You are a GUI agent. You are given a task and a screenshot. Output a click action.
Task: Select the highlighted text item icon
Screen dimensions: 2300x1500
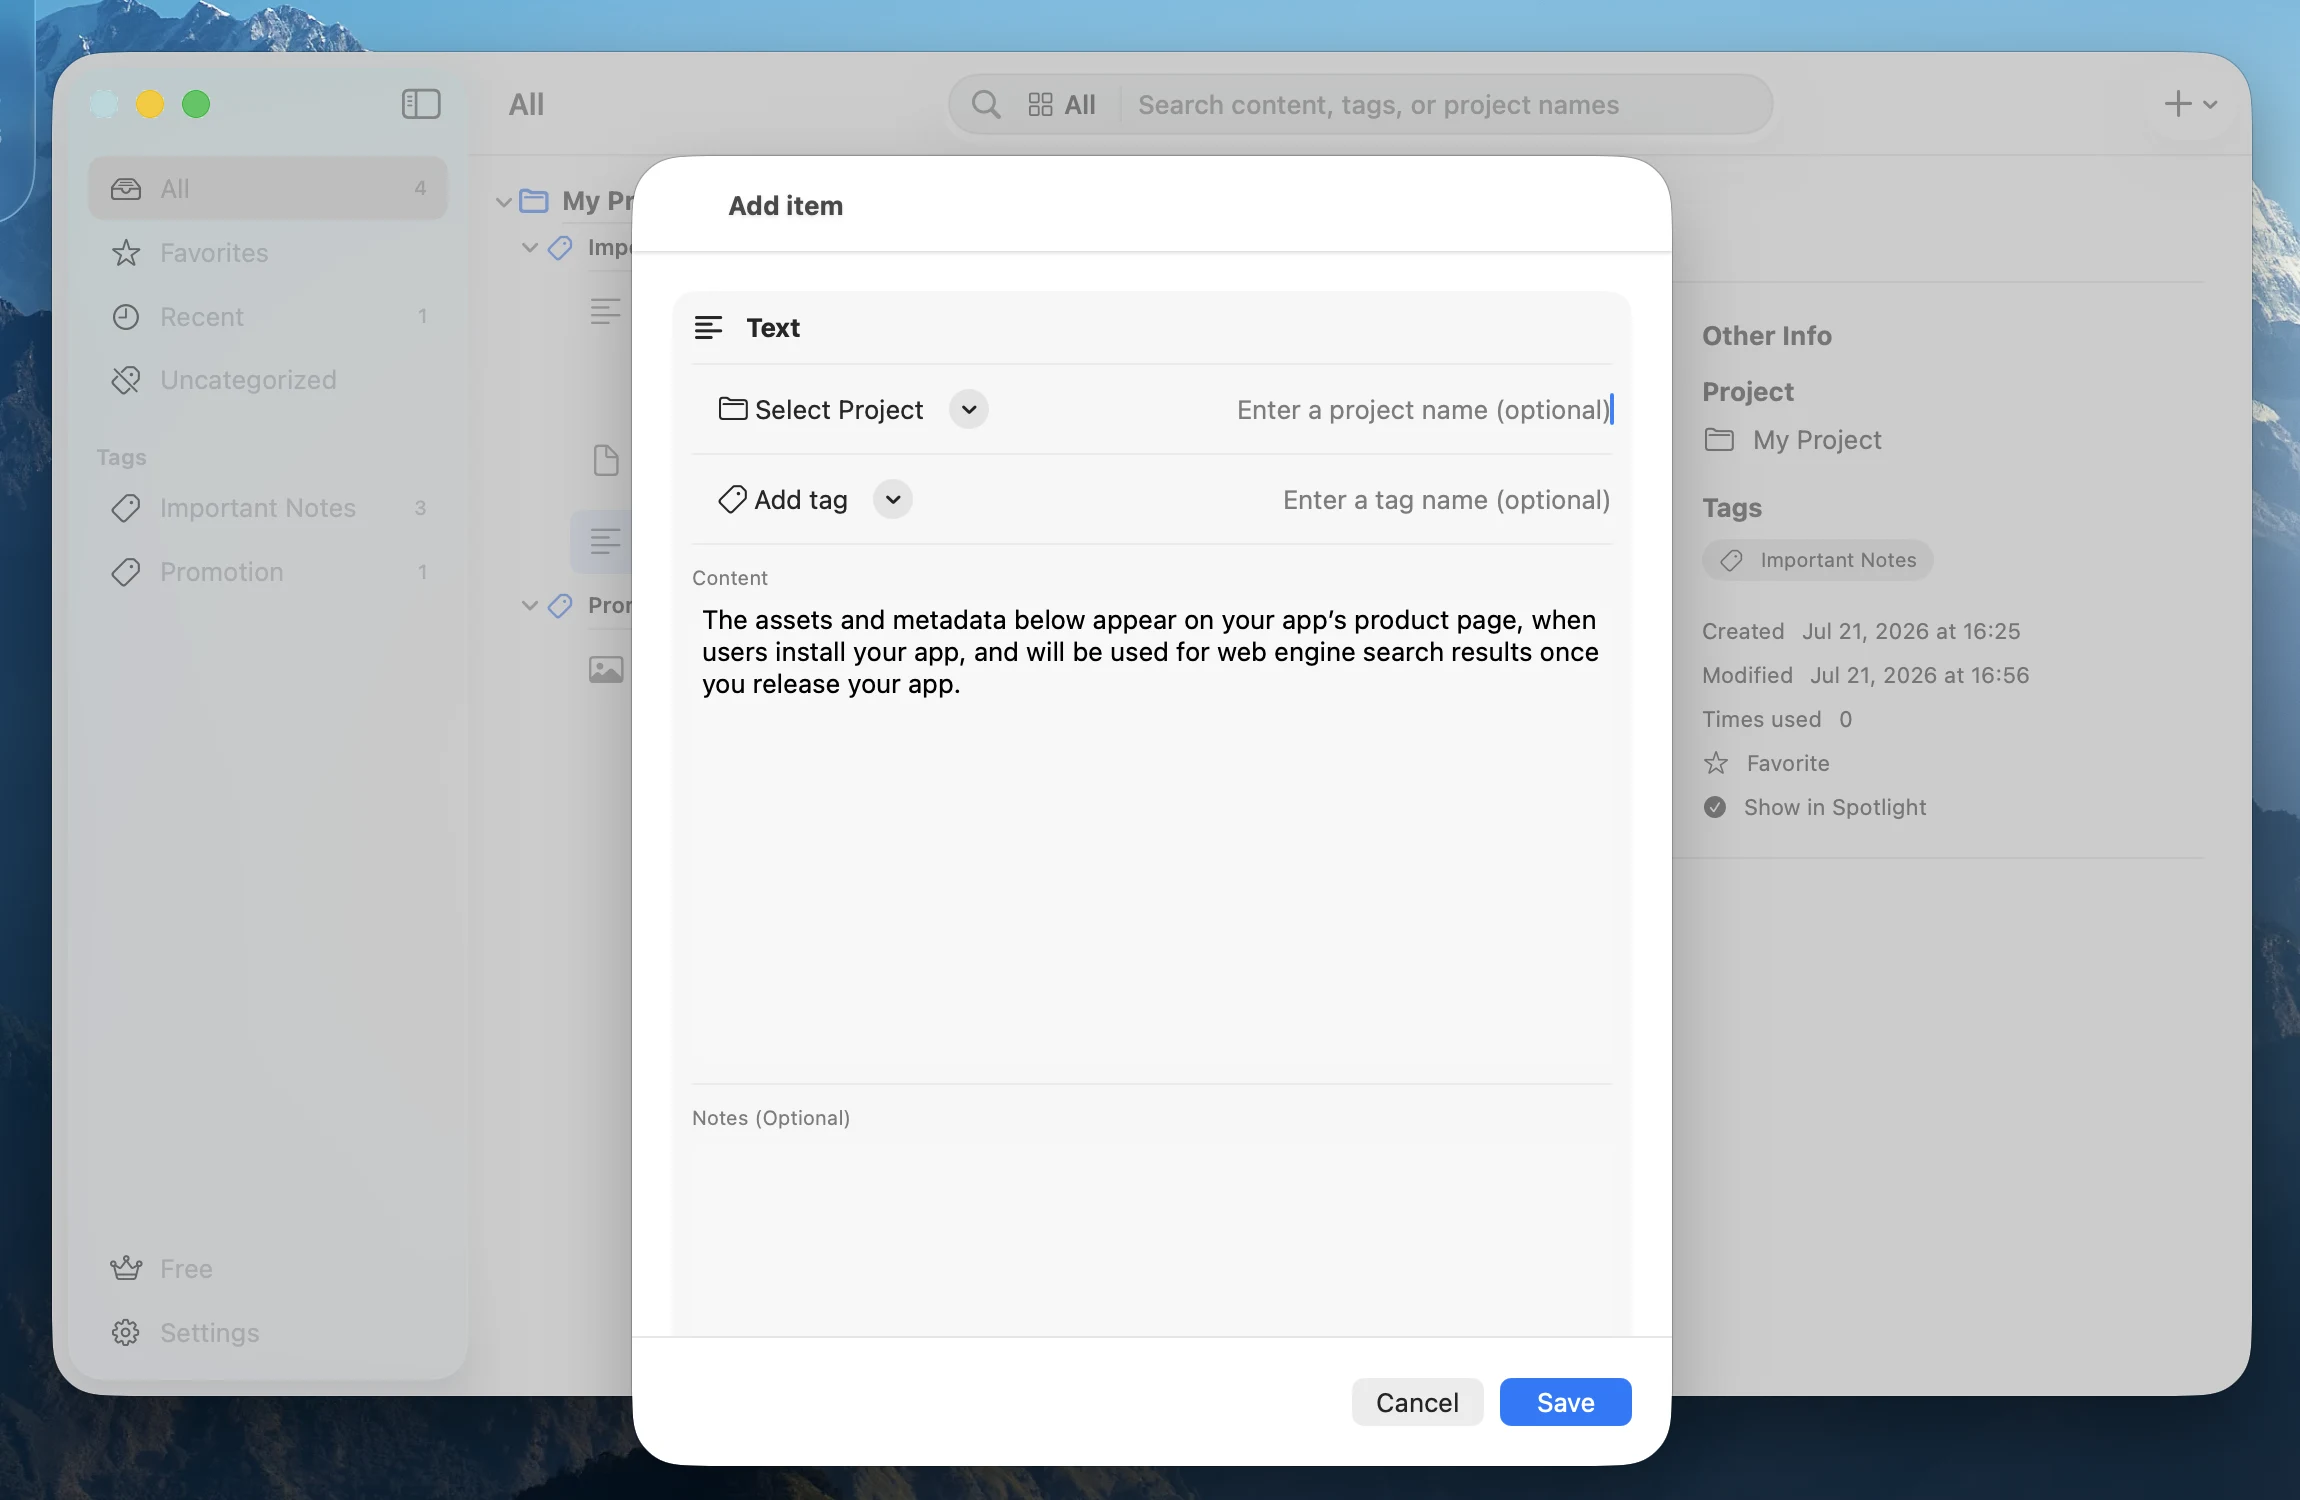pos(606,542)
